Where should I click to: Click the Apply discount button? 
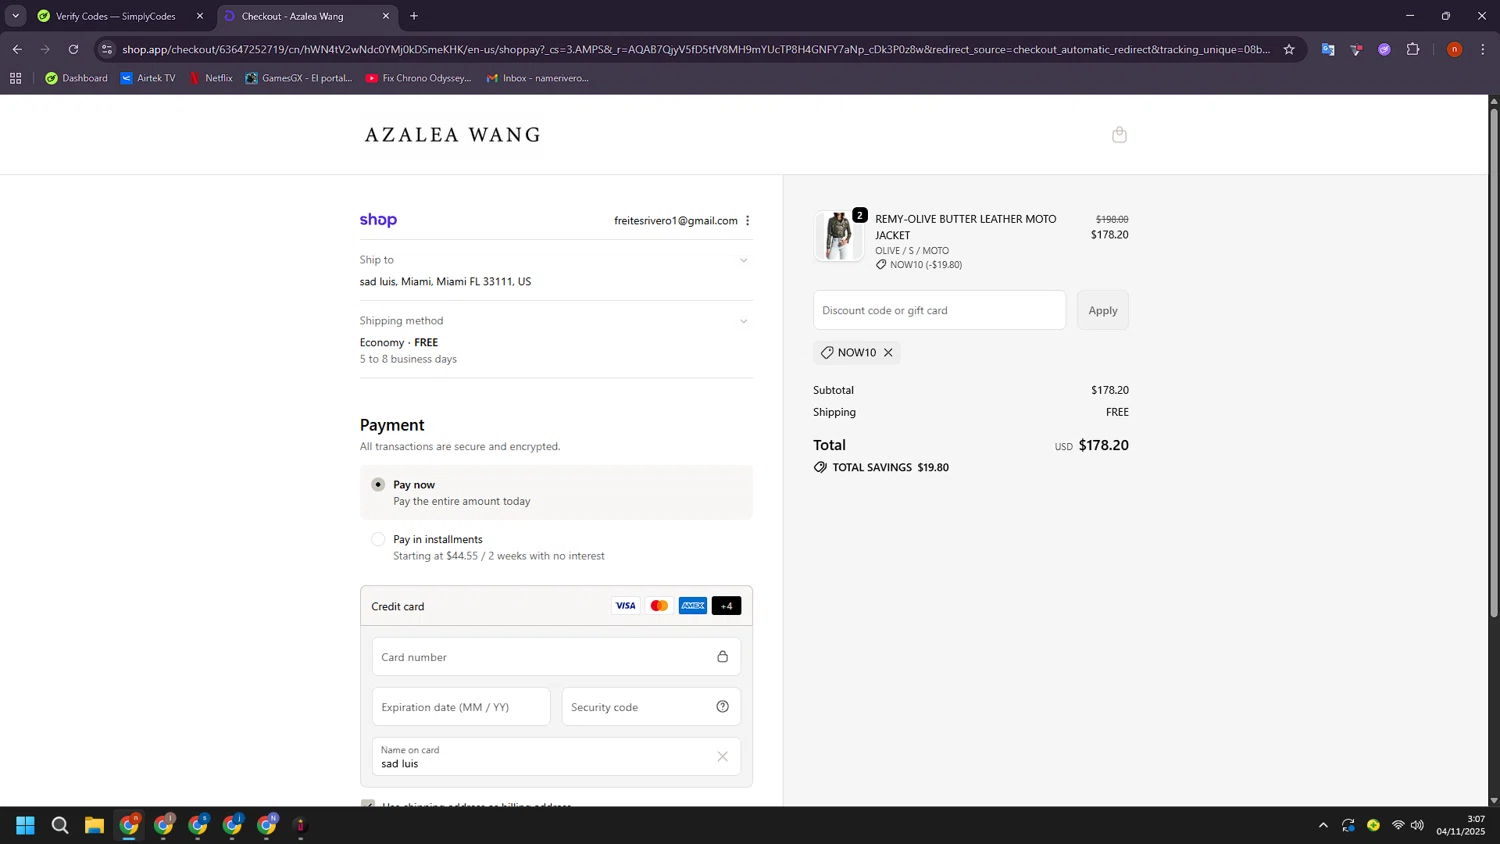coord(1102,310)
